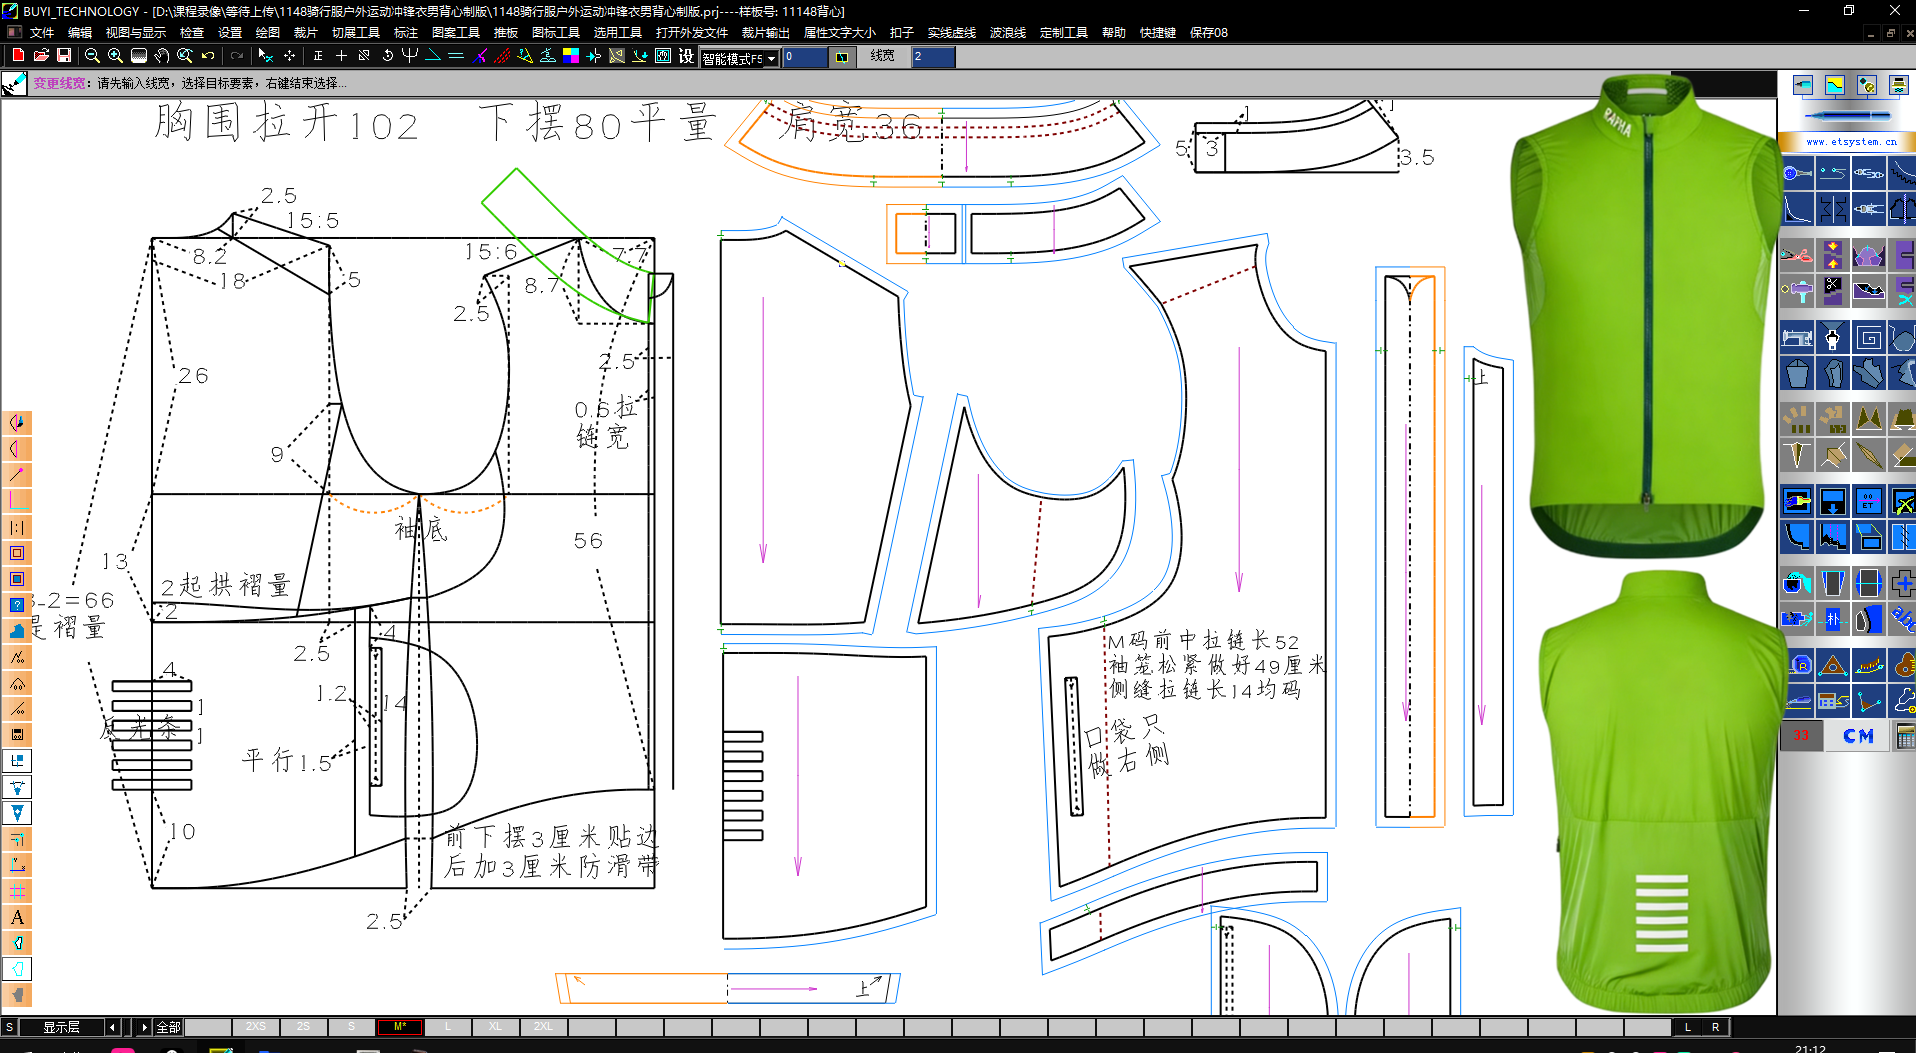Click the 线宽 line width input field
The width and height of the screenshot is (1916, 1053).
point(932,57)
